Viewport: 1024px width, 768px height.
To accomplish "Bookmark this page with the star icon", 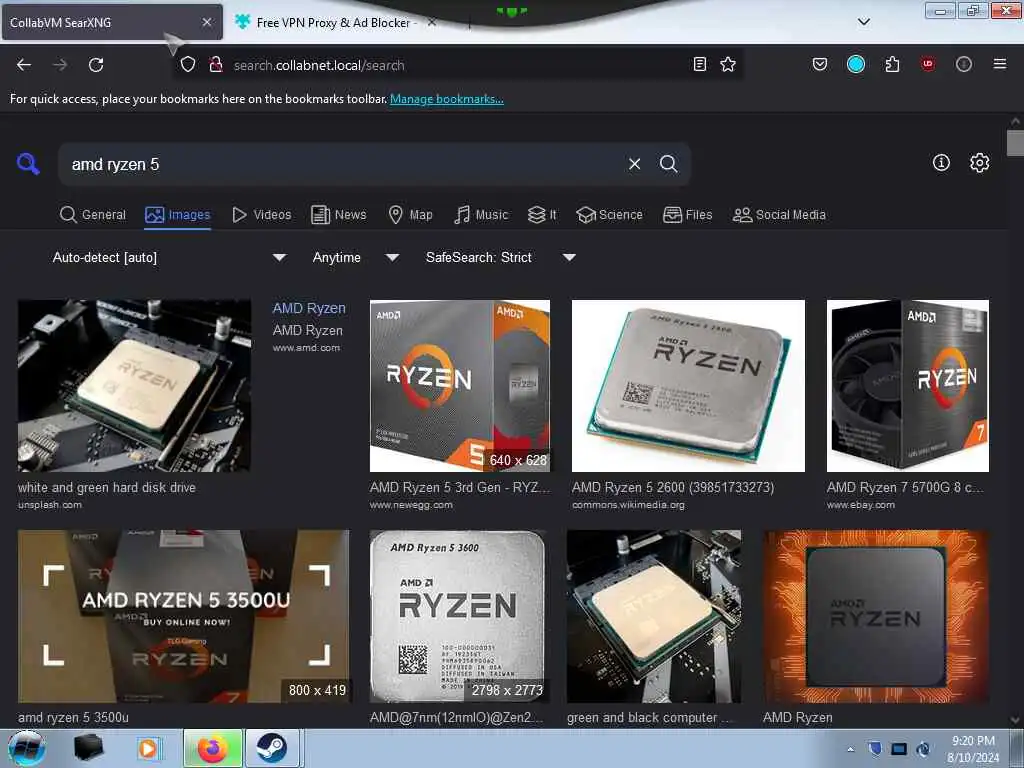I will [728, 64].
